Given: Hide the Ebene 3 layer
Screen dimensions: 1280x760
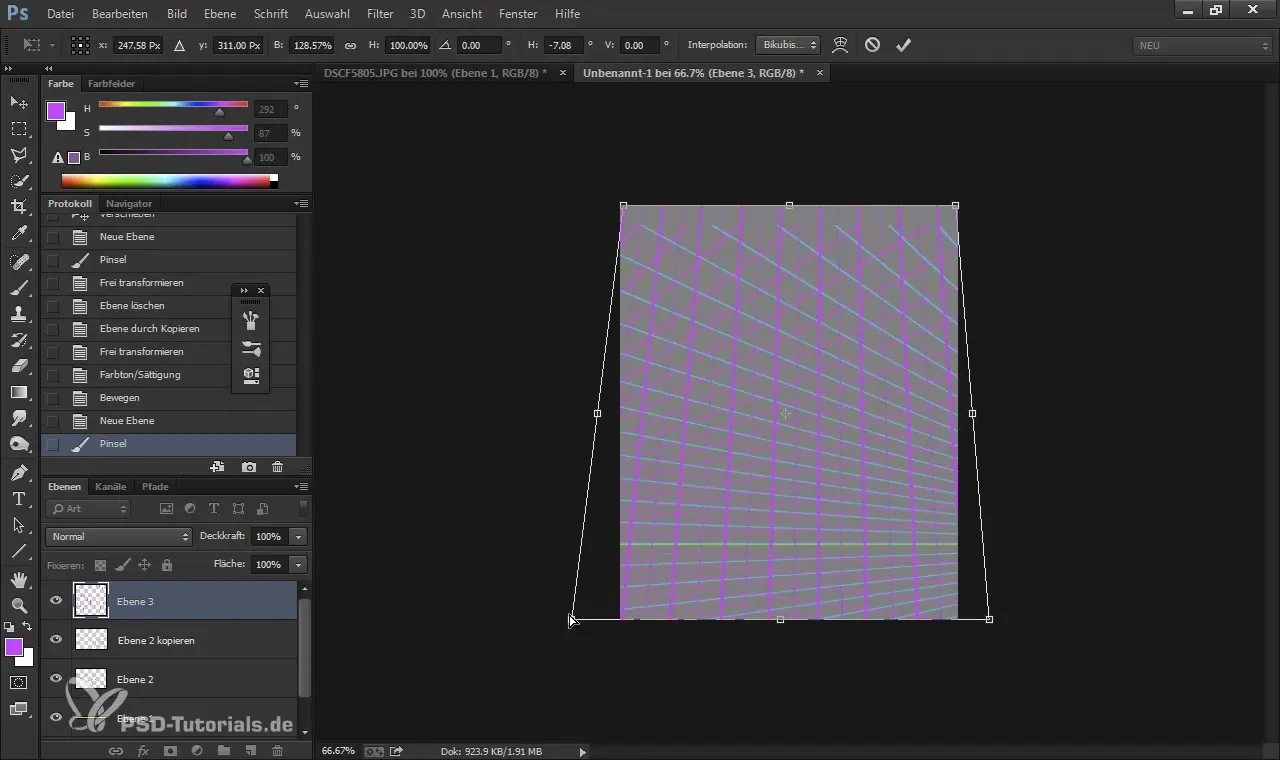Looking at the screenshot, I should tap(56, 601).
